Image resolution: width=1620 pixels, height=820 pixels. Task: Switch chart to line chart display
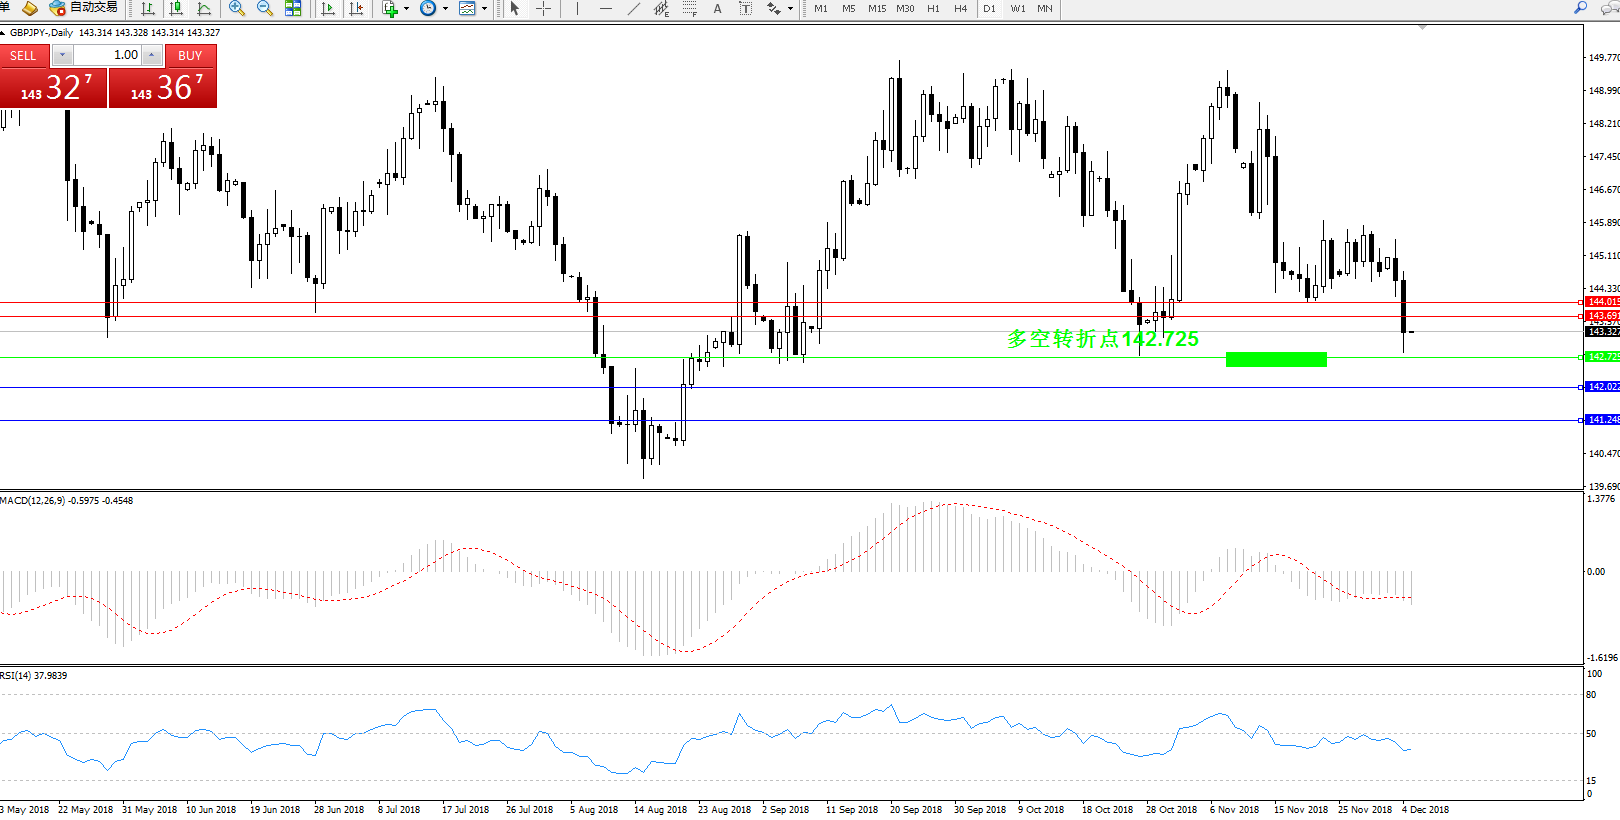(x=204, y=8)
